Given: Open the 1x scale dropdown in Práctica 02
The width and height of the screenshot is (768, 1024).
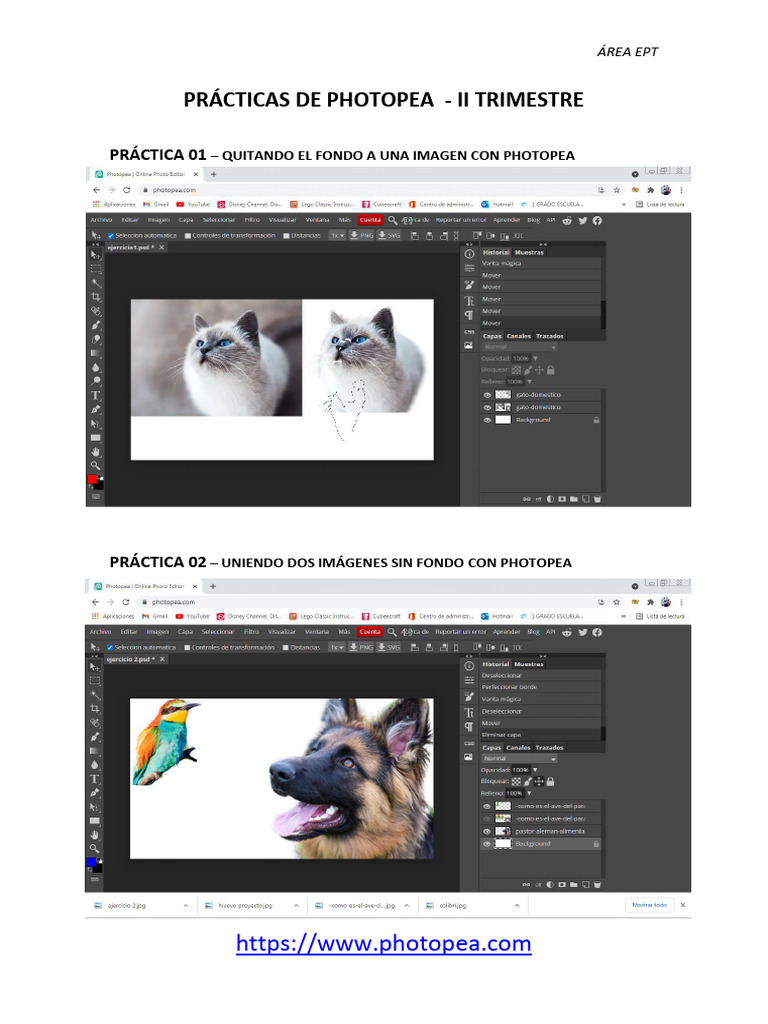Looking at the screenshot, I should [x=336, y=648].
